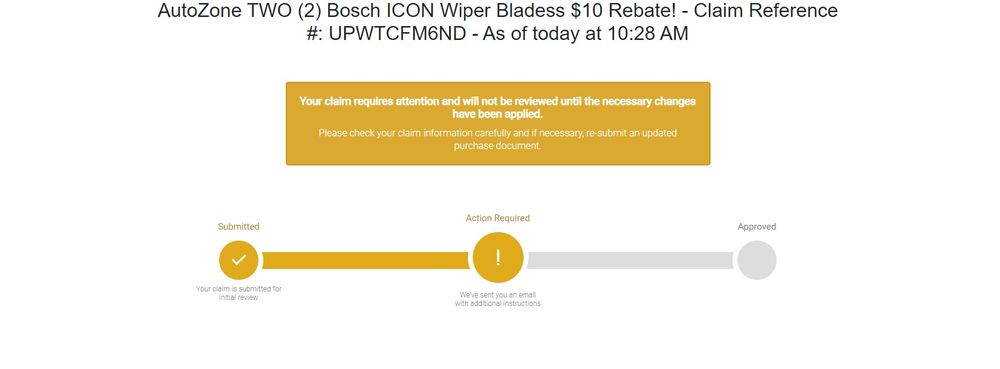Click the bold 'Your claim requires attention' heading
Viewport: 1000px width, 369px height.
click(x=497, y=107)
